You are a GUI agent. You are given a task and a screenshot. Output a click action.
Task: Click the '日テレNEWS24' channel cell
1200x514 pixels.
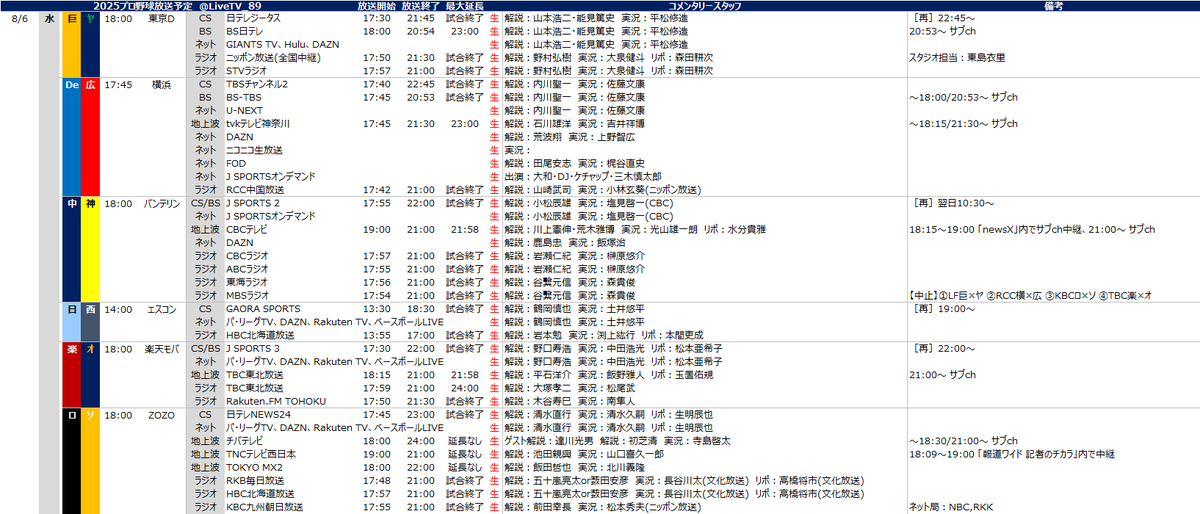[259, 414]
